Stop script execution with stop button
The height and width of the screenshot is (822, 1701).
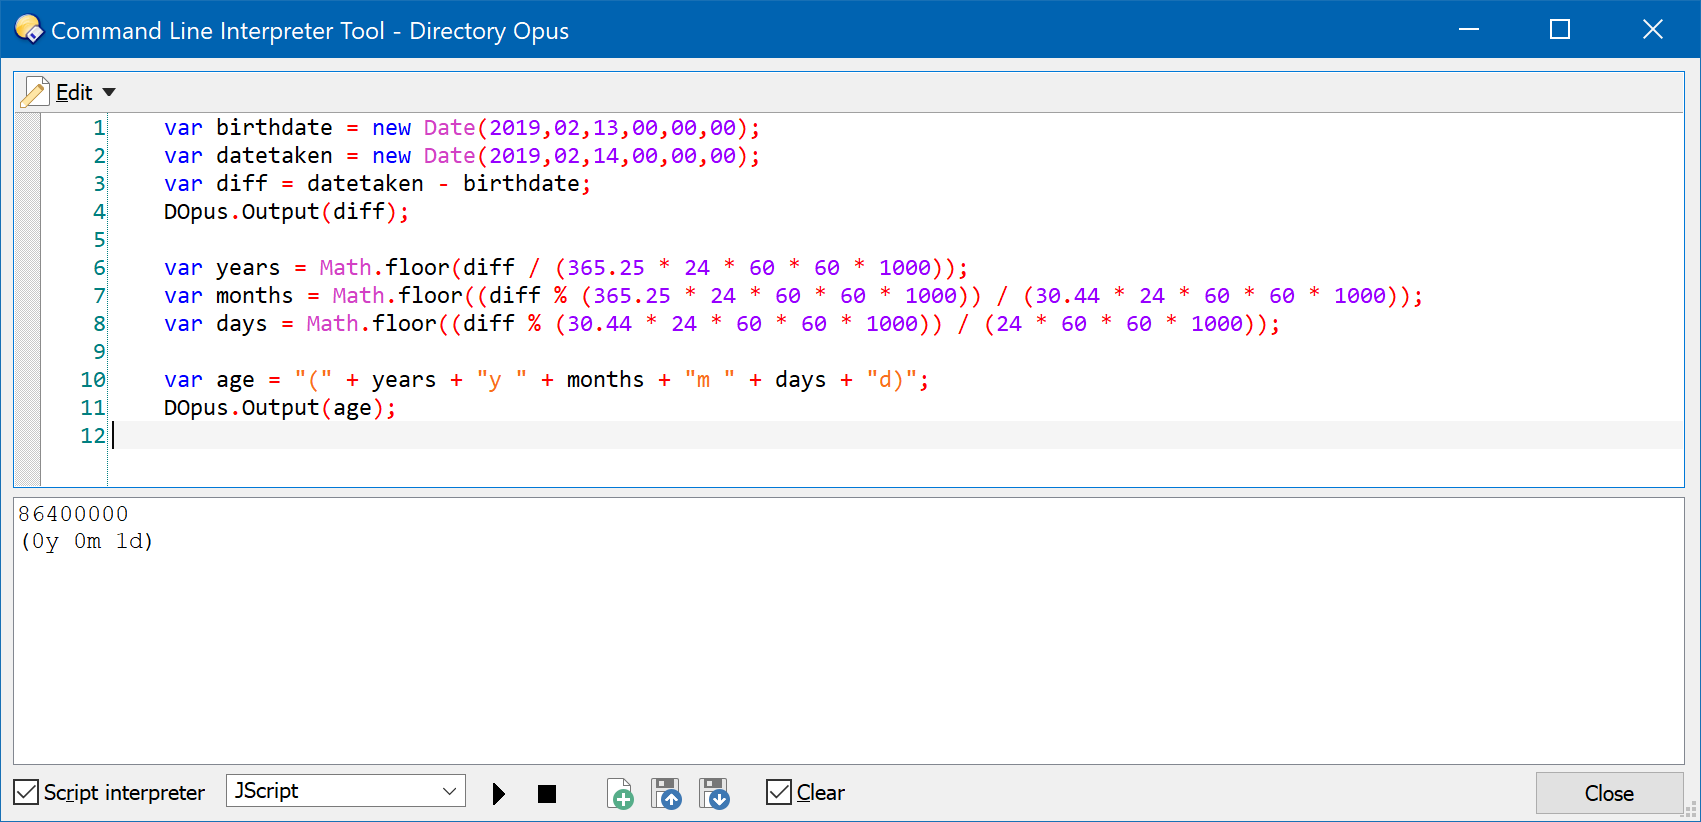pos(546,794)
